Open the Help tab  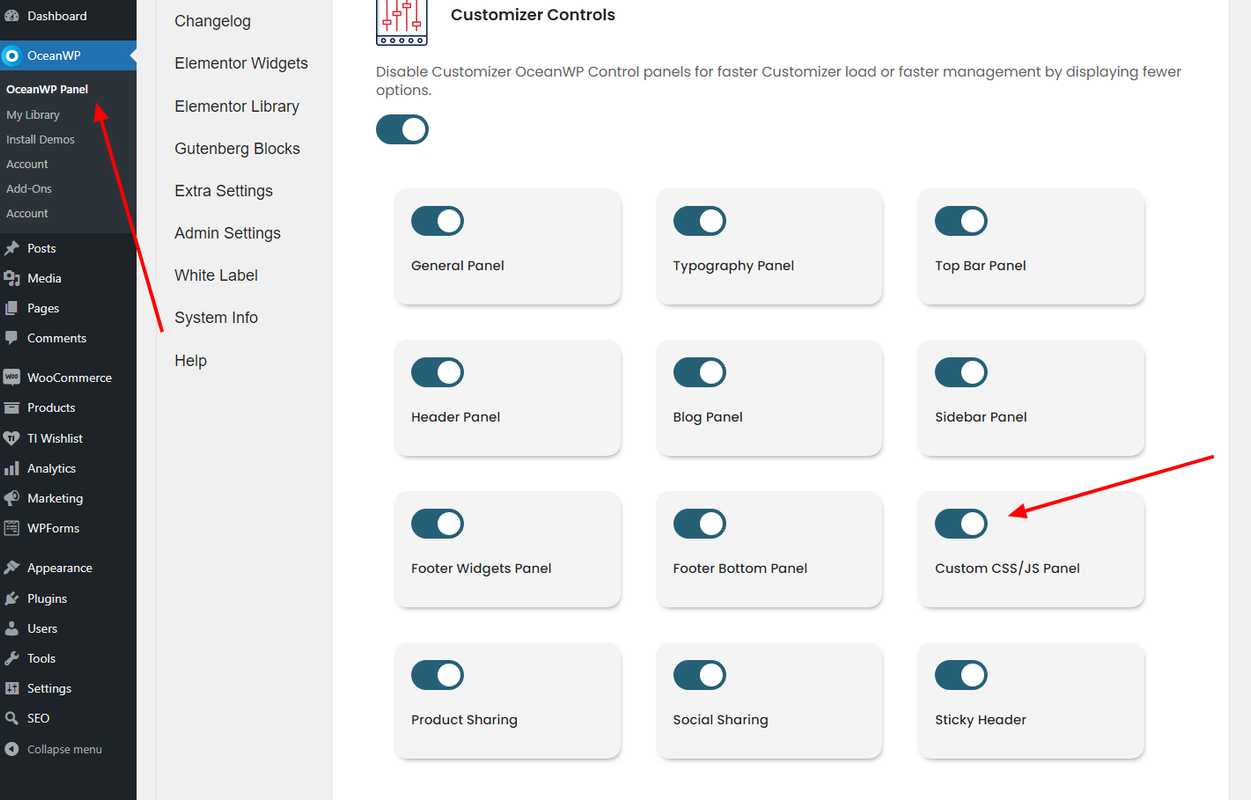point(191,361)
